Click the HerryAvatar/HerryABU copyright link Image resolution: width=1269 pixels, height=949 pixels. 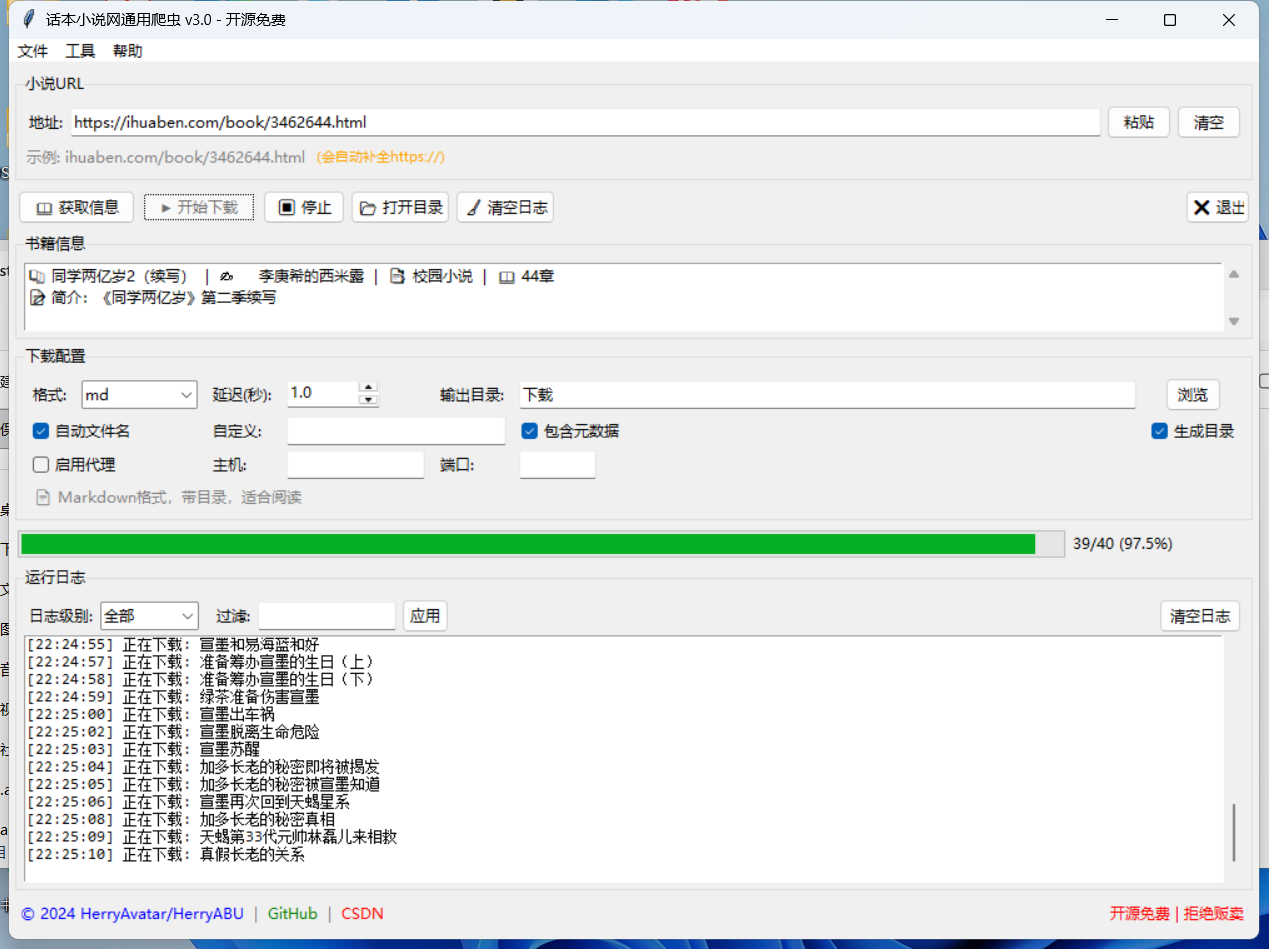pos(132,913)
